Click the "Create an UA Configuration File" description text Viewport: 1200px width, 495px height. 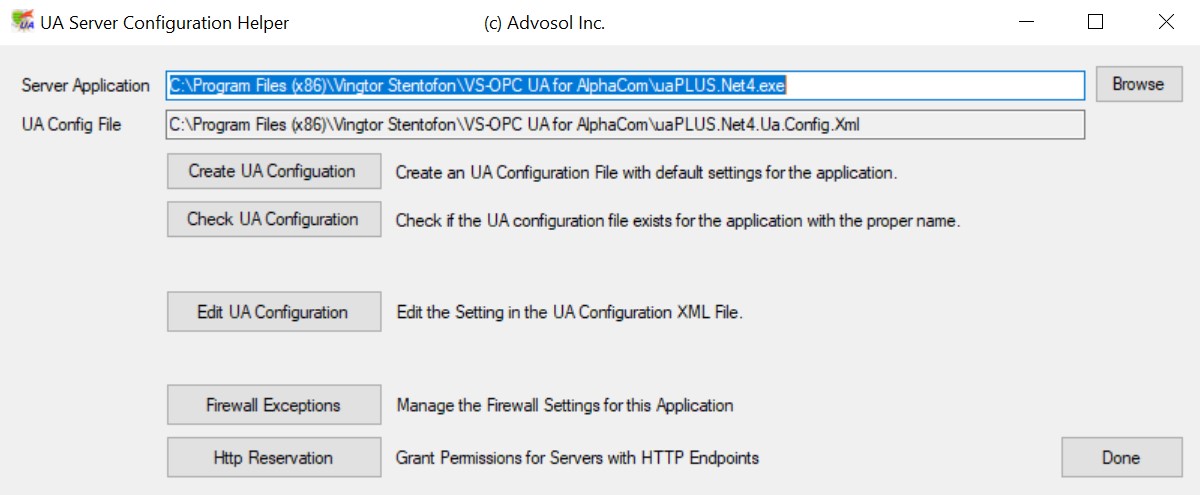point(646,173)
